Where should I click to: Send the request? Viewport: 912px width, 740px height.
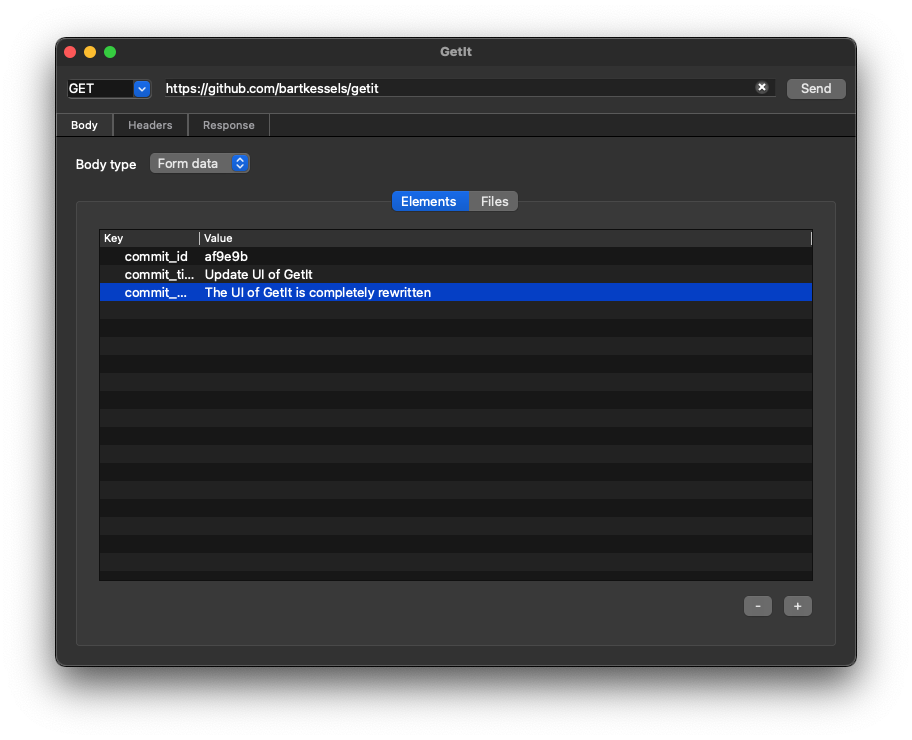pos(815,88)
